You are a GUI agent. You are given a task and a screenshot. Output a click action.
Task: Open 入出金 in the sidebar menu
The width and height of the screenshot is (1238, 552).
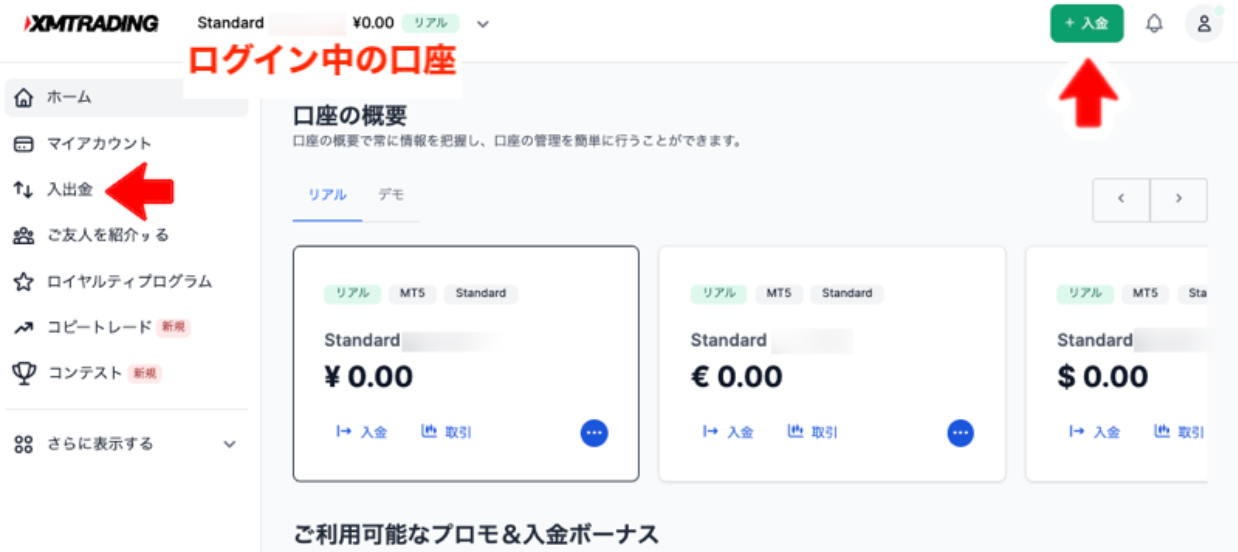point(69,189)
